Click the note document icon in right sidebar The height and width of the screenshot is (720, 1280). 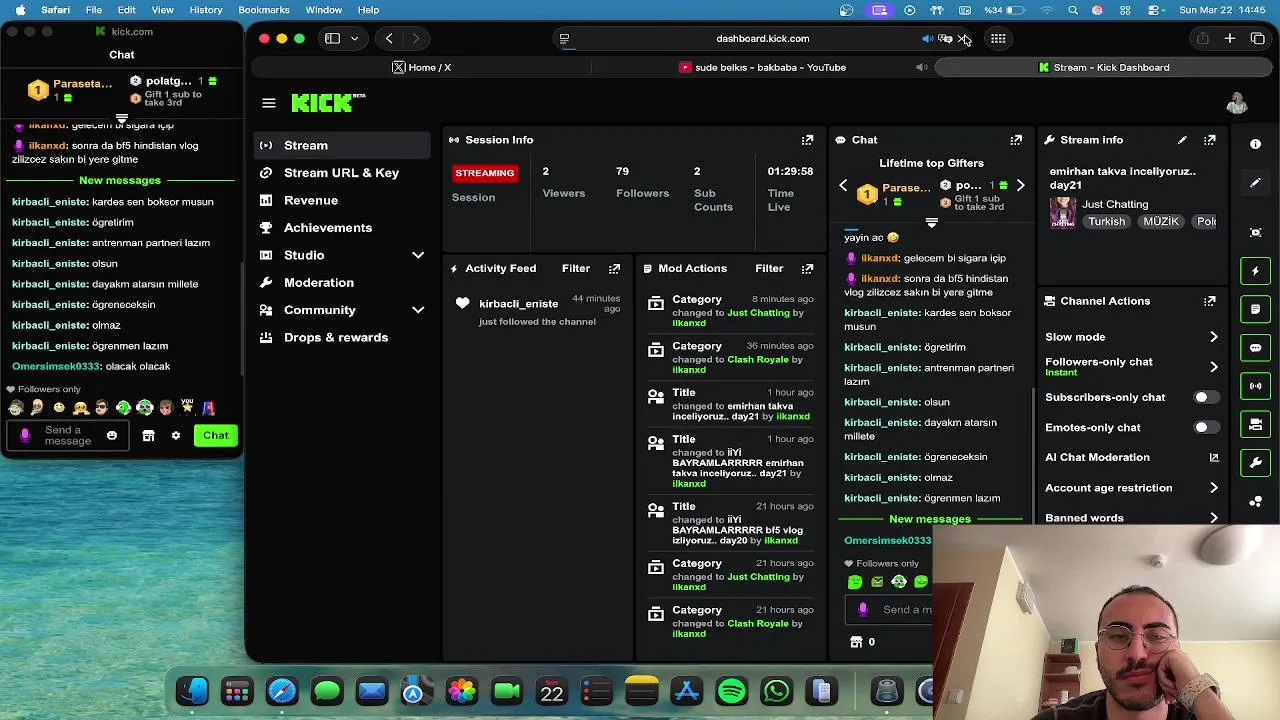[x=1256, y=309]
